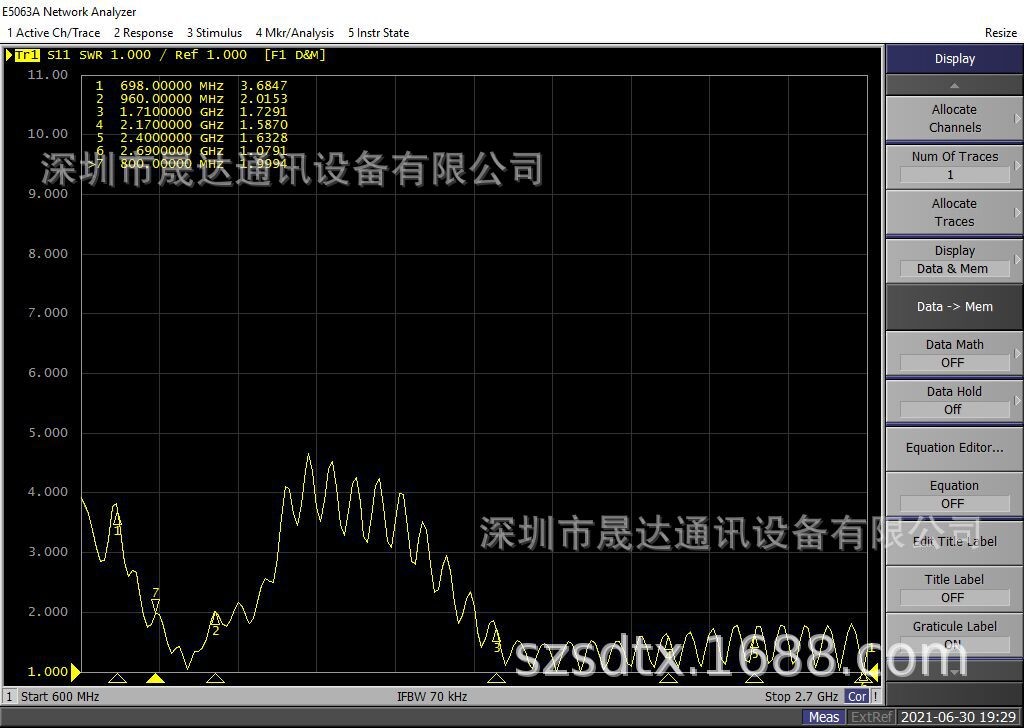Click the Edit Title Label softkey
The width and height of the screenshot is (1024, 728).
[954, 541]
